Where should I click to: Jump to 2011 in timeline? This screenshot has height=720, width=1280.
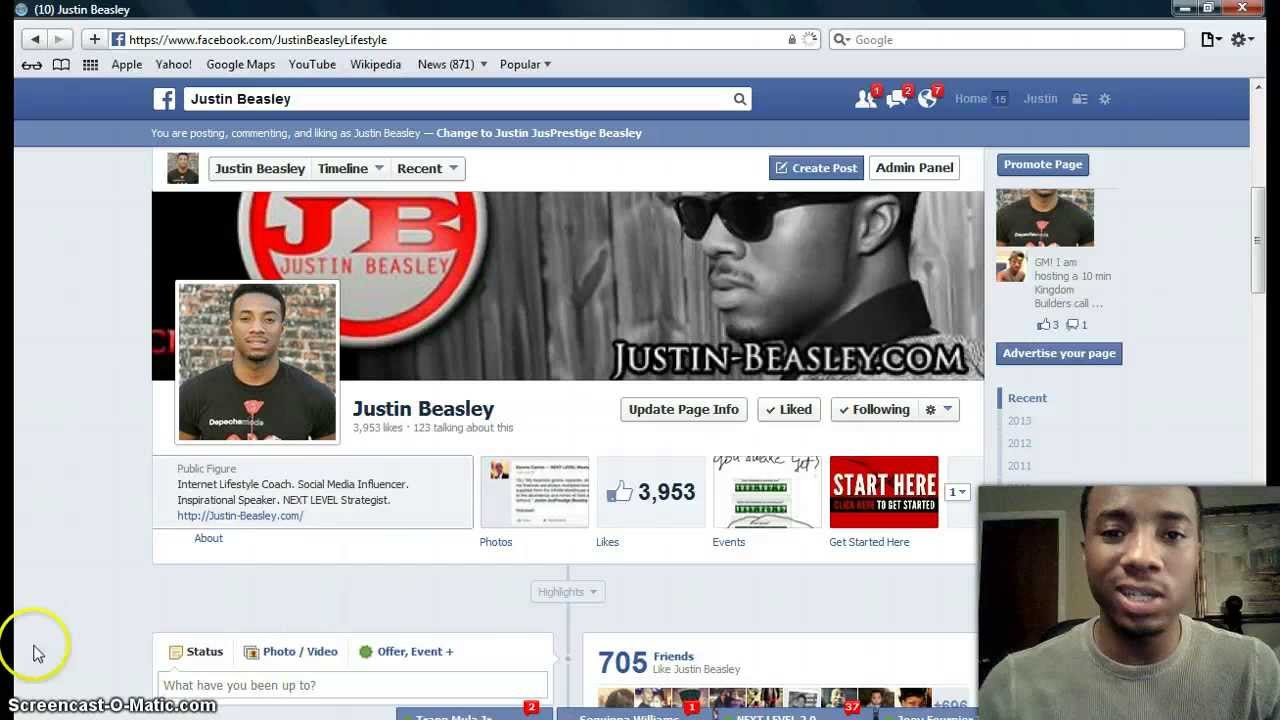click(1019, 466)
